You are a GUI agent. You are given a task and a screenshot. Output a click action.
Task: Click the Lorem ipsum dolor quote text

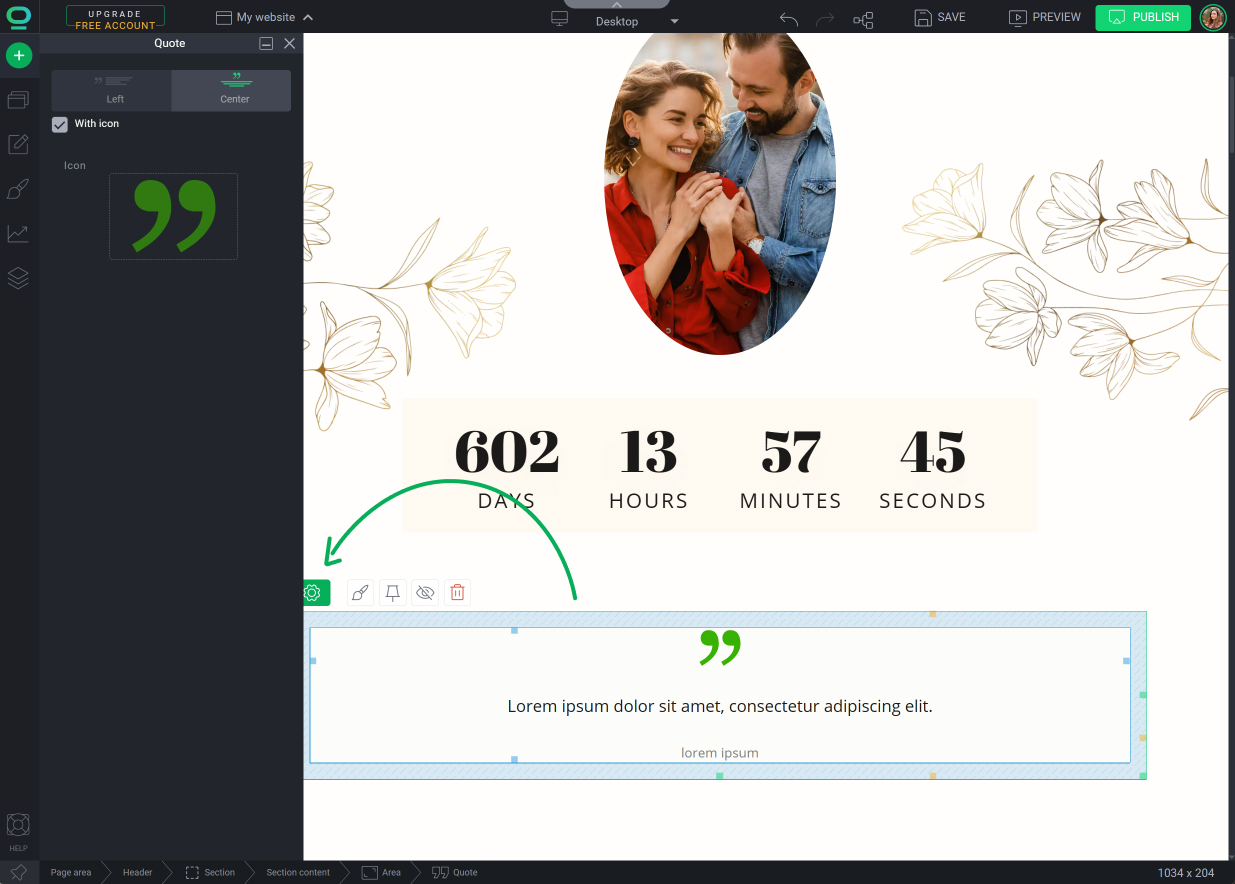[x=720, y=706]
